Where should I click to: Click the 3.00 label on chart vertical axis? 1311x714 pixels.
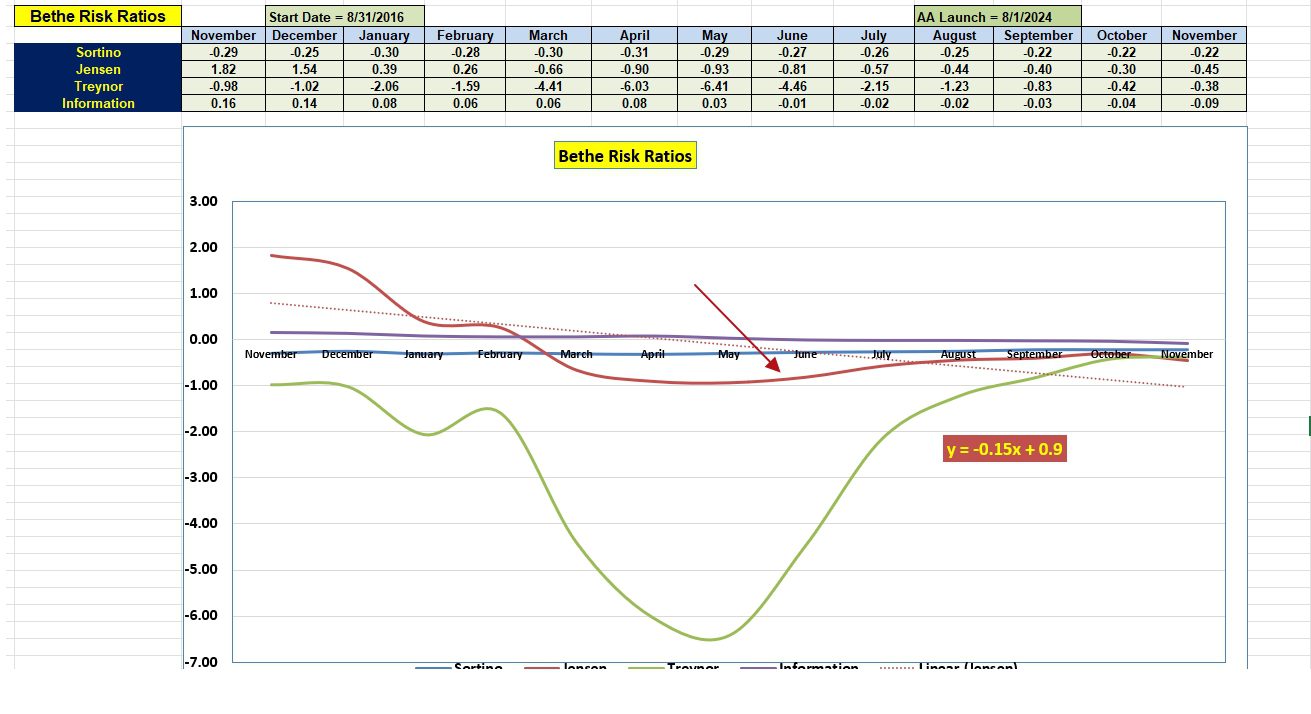tap(203, 201)
